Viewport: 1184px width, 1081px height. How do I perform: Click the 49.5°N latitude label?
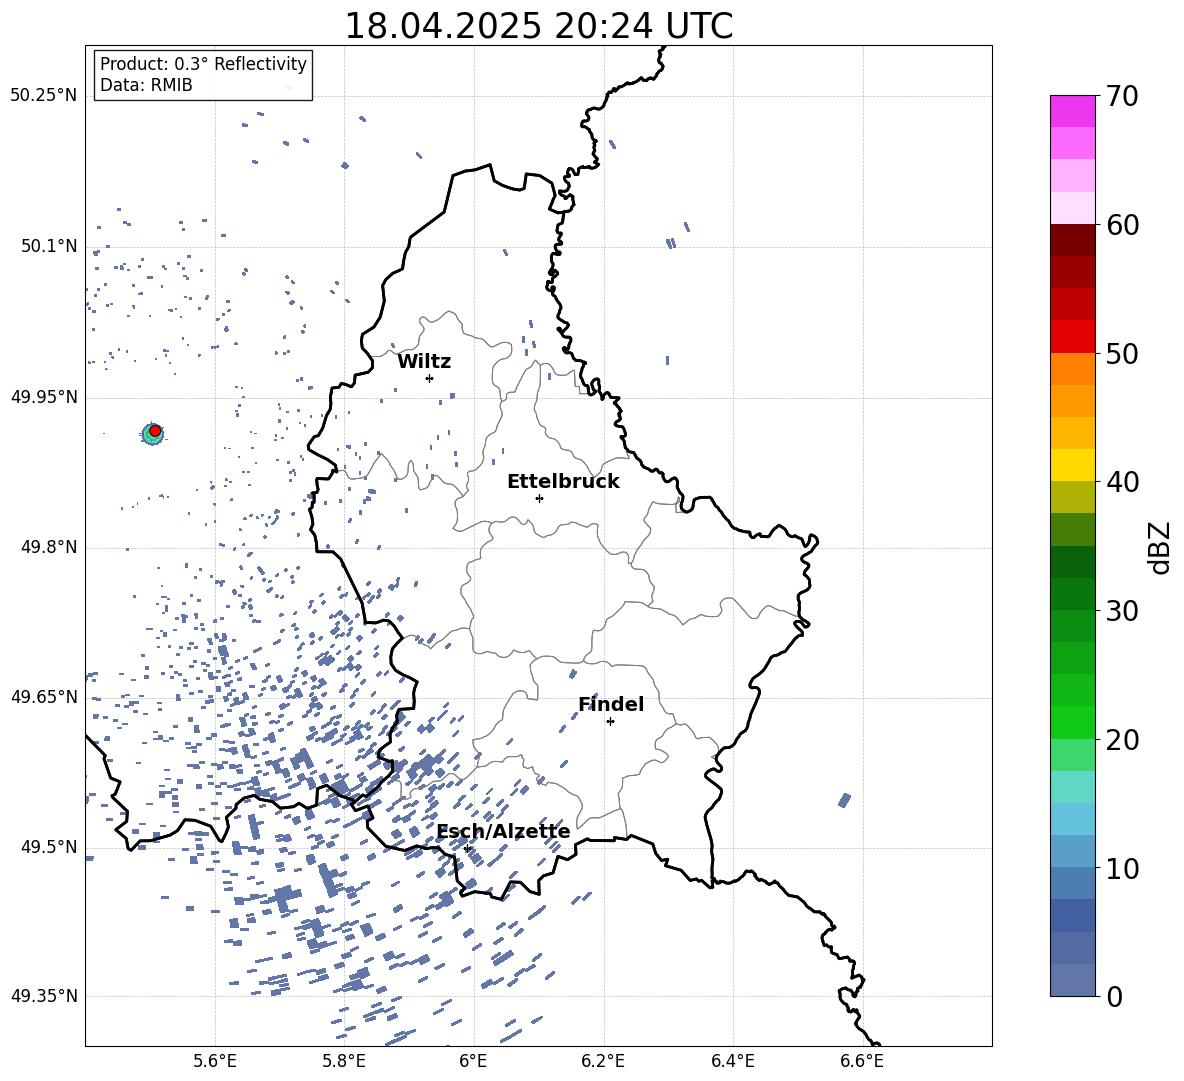tap(49, 847)
